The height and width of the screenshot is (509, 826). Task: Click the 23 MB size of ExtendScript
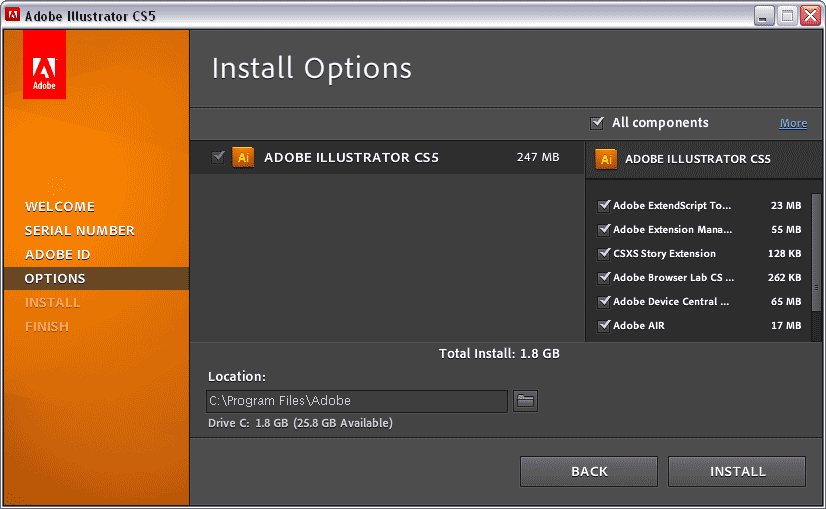[786, 205]
